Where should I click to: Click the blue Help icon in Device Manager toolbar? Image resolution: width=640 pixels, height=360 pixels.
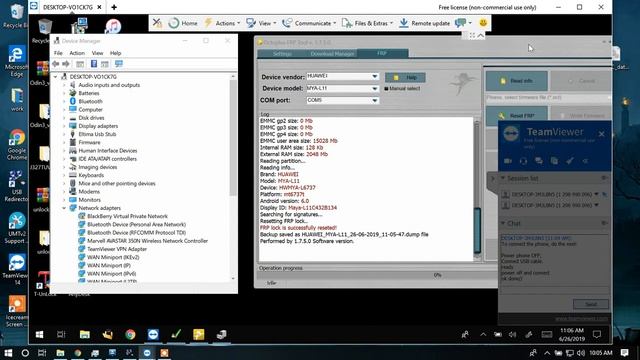pos(94,64)
